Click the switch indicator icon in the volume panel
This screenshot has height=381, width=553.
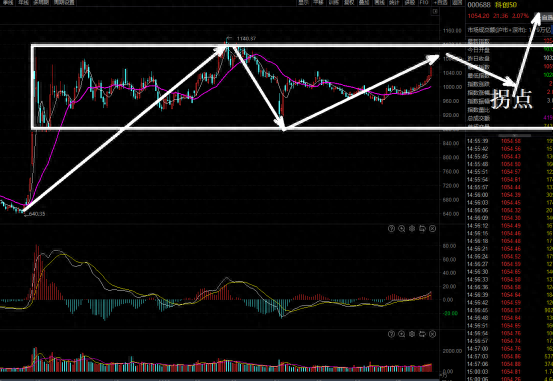pos(422,334)
